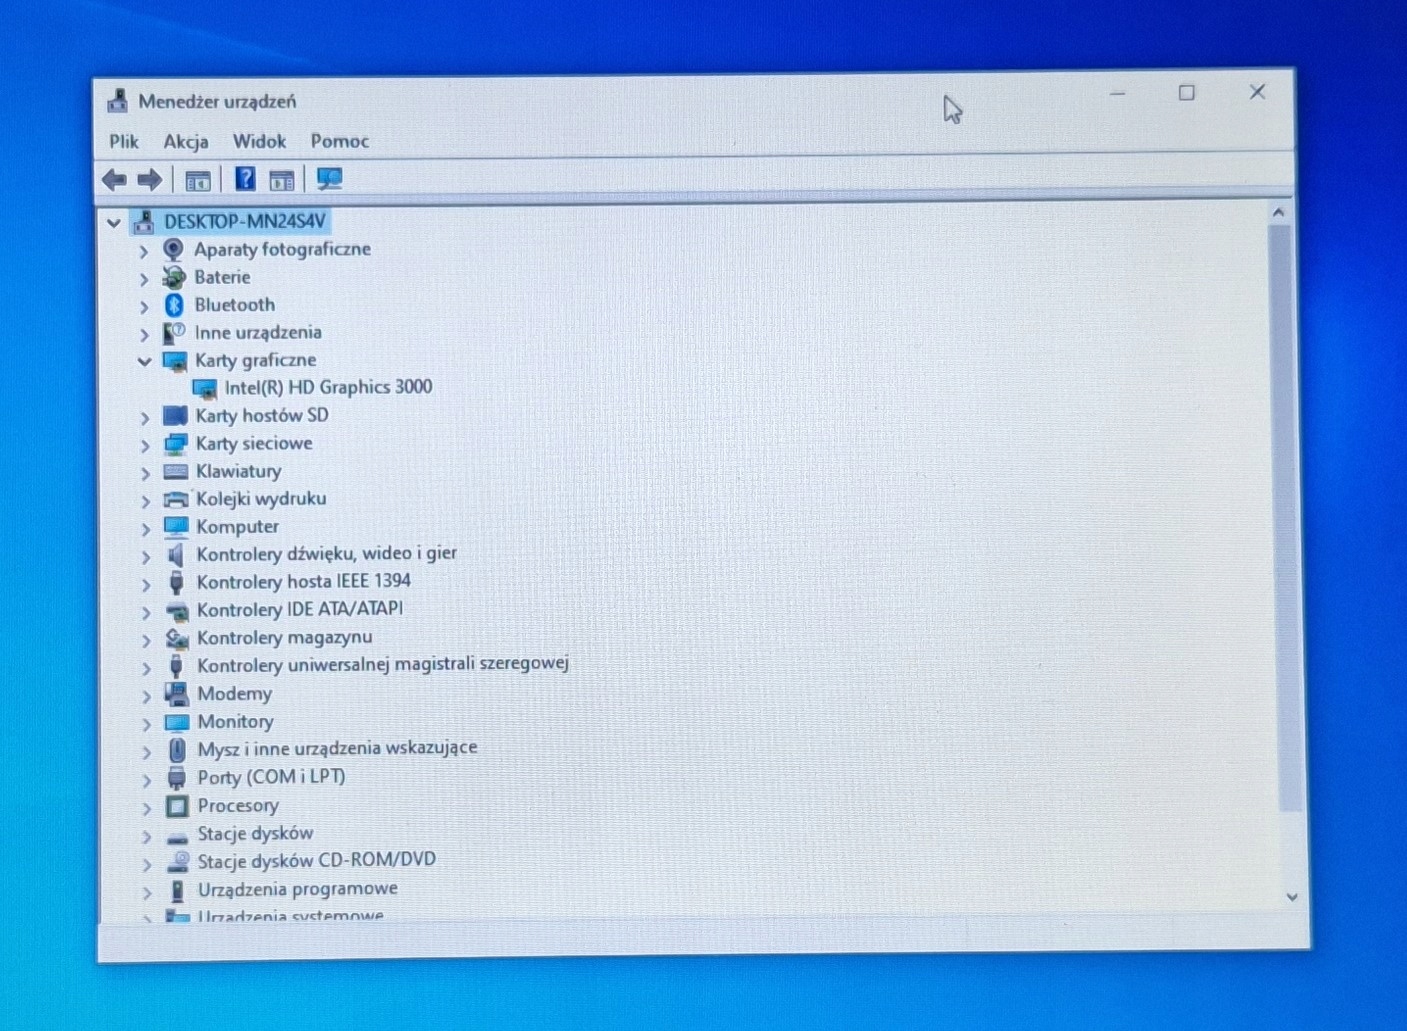Click the scan for hardware changes monitor icon
The height and width of the screenshot is (1031, 1407).
(329, 179)
